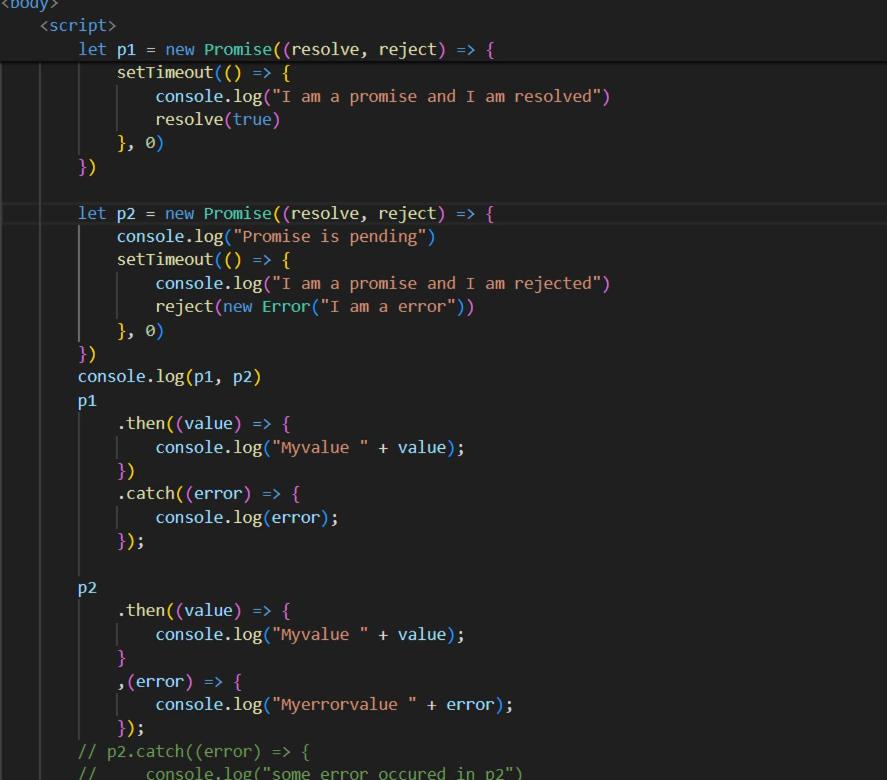Click the standalone p1 identifier before .then
Screen dimensions: 887x780
click(x=88, y=401)
